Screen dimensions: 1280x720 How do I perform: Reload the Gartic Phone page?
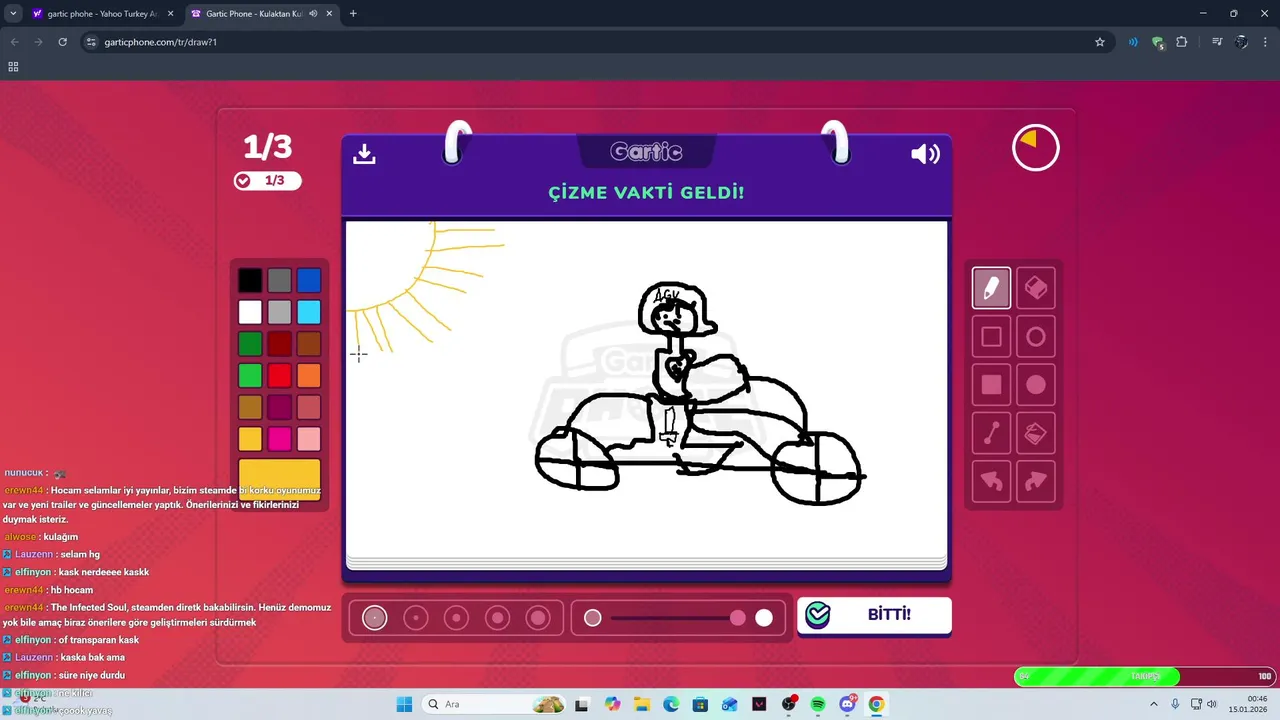62,42
